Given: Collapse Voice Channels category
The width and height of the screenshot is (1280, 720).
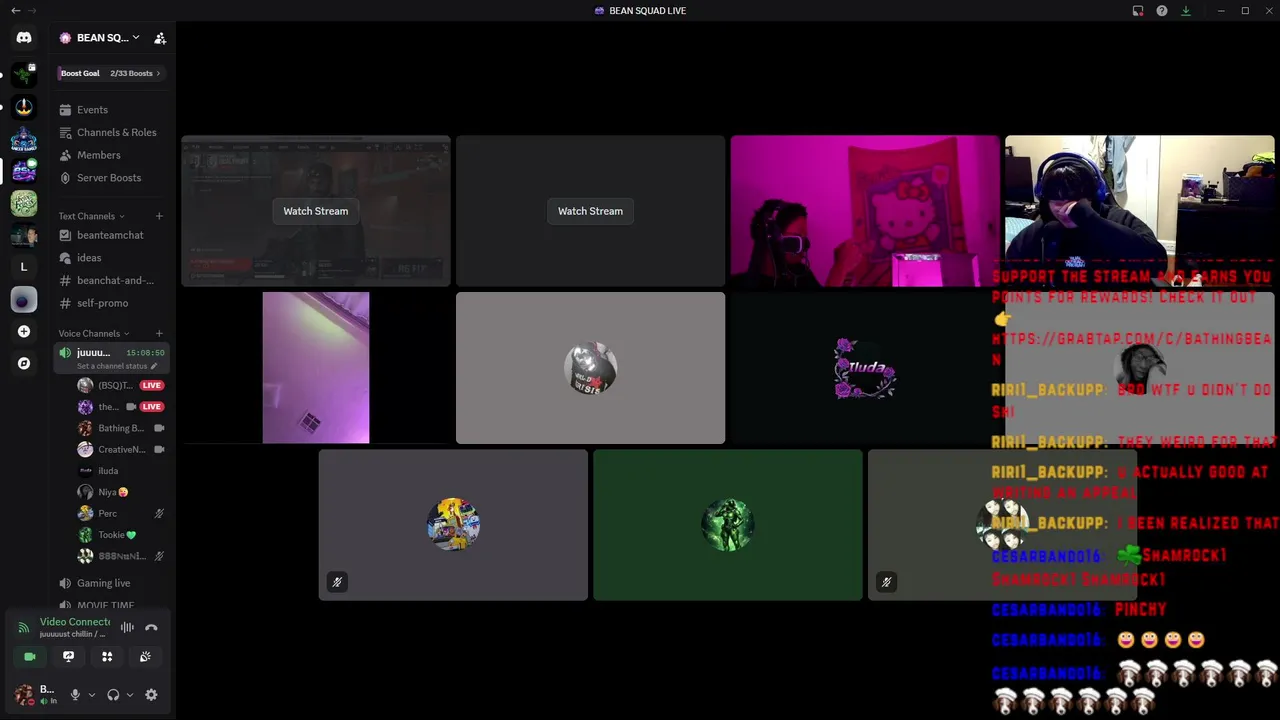Looking at the screenshot, I should coord(94,333).
